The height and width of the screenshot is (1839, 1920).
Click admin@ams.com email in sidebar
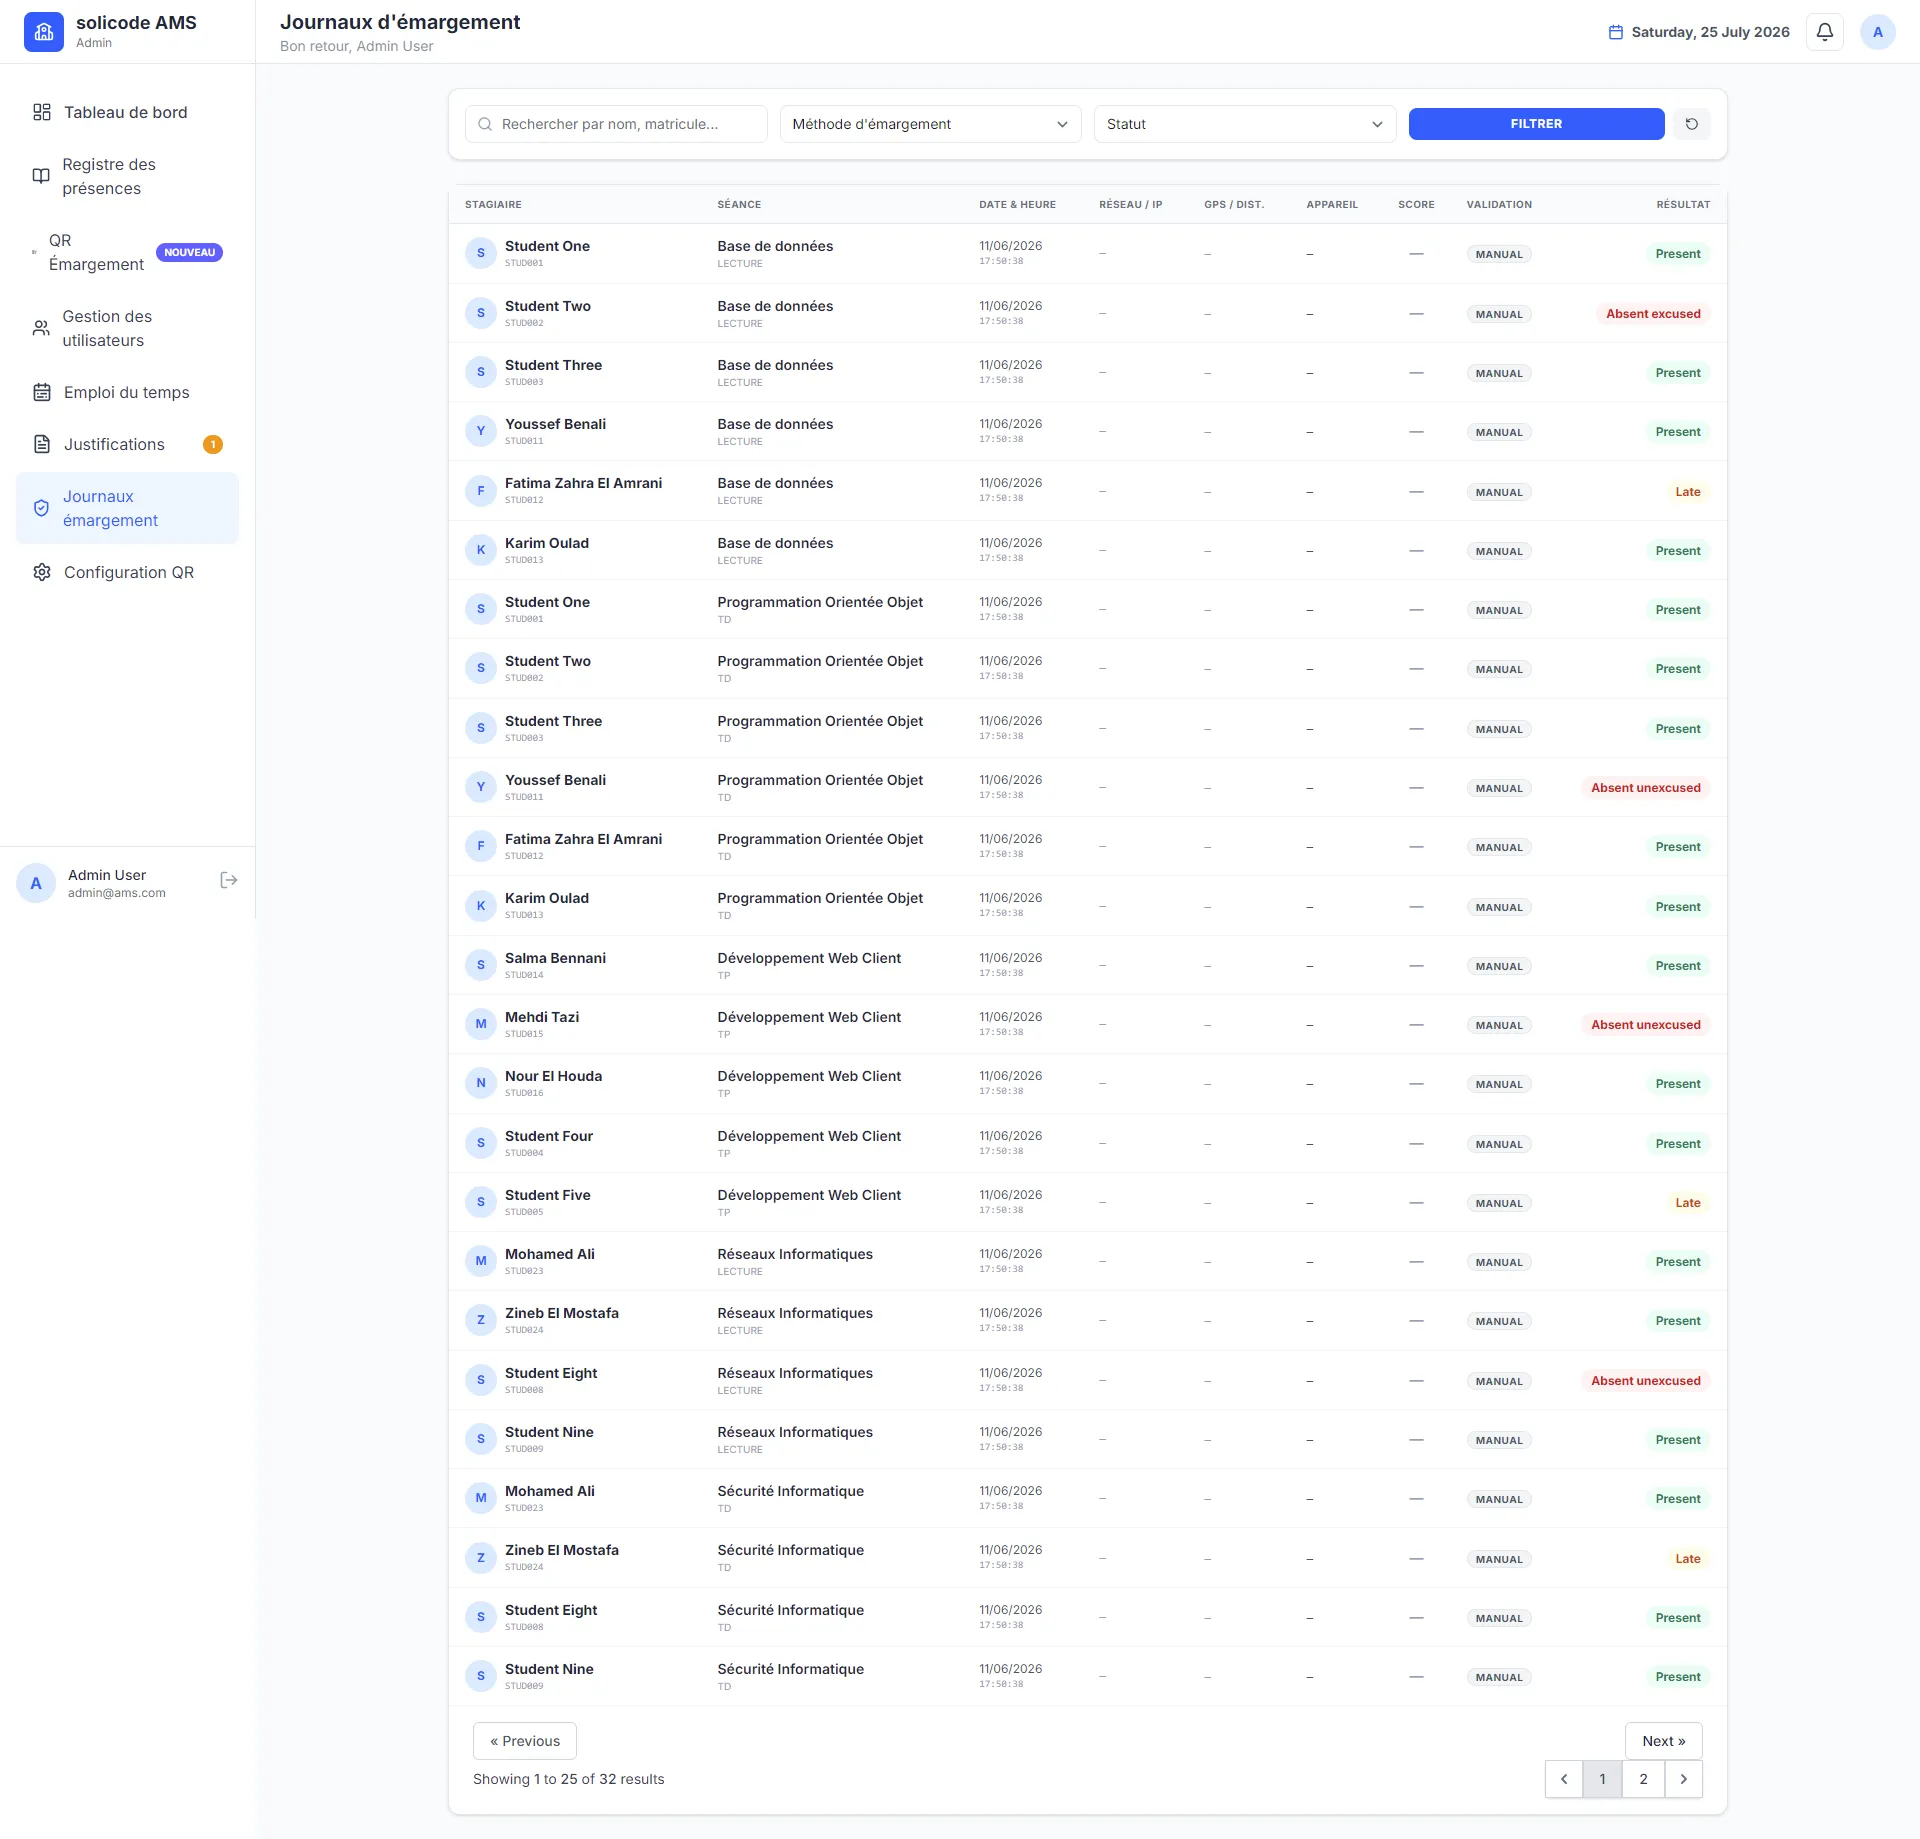tap(117, 893)
